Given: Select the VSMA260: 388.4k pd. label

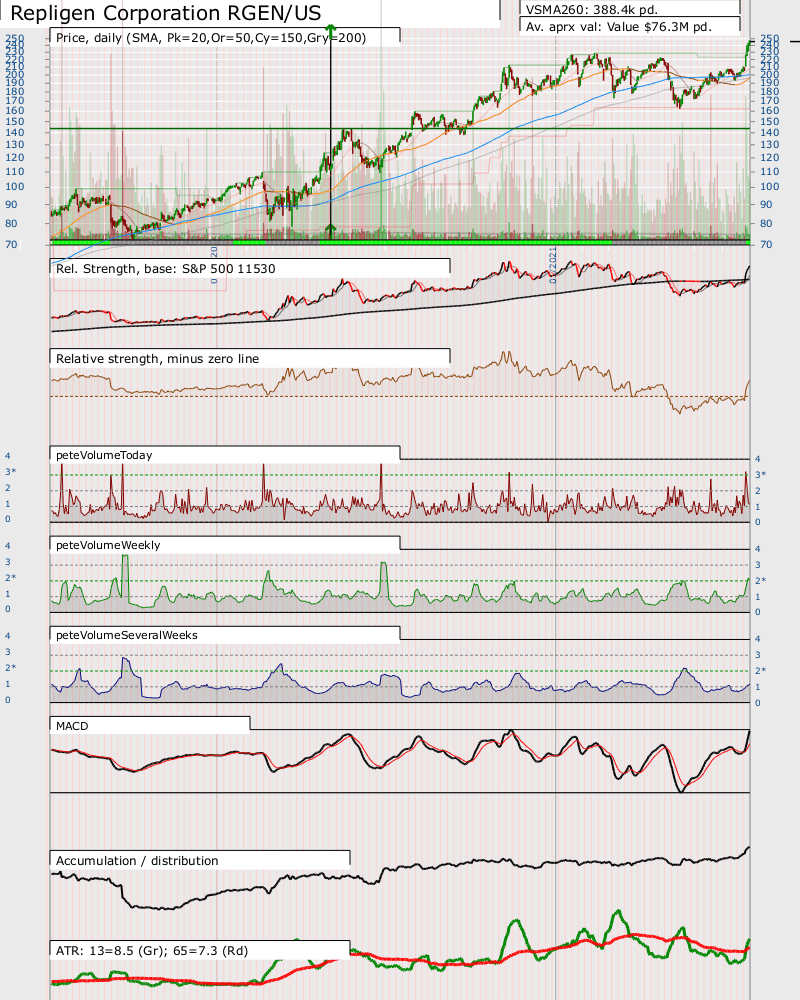Looking at the screenshot, I should coord(591,10).
